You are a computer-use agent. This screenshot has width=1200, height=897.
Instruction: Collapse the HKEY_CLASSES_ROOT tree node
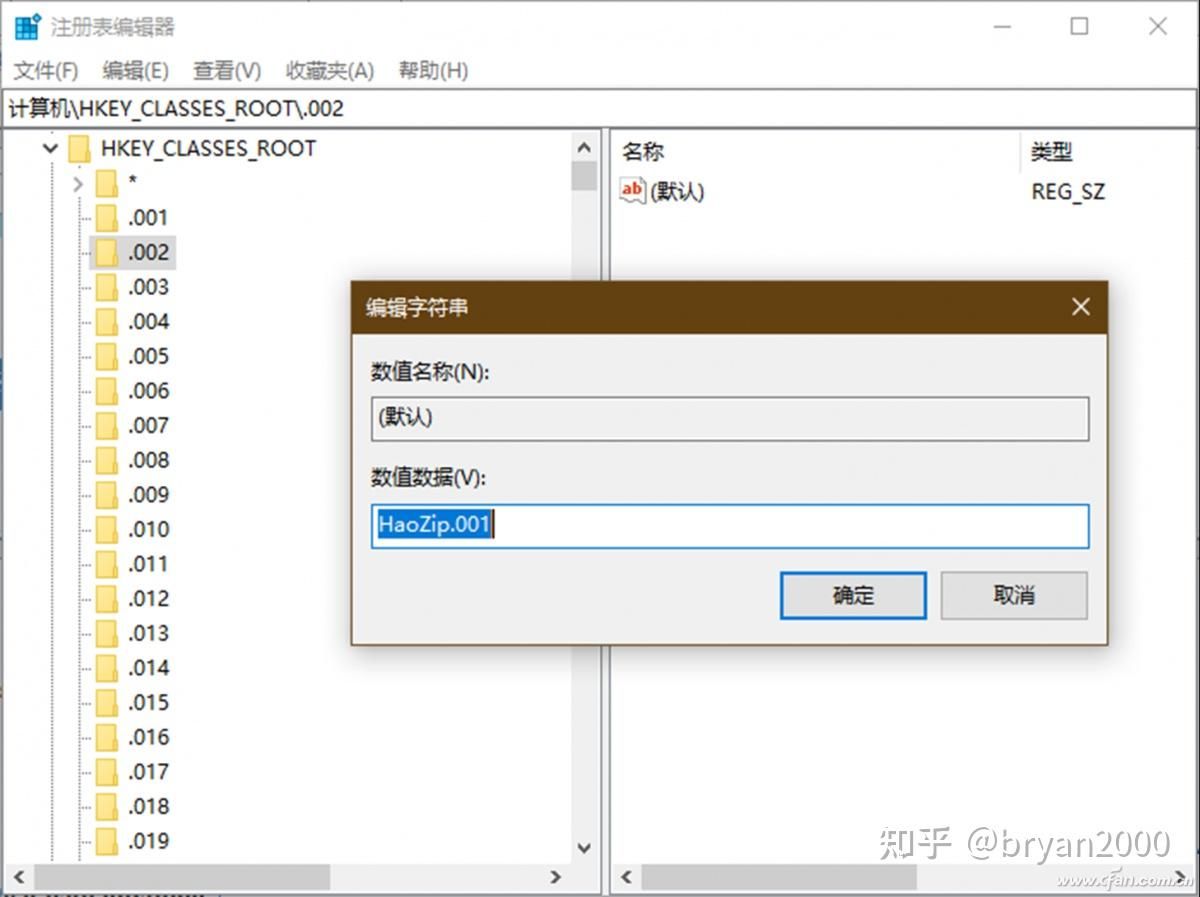50,149
